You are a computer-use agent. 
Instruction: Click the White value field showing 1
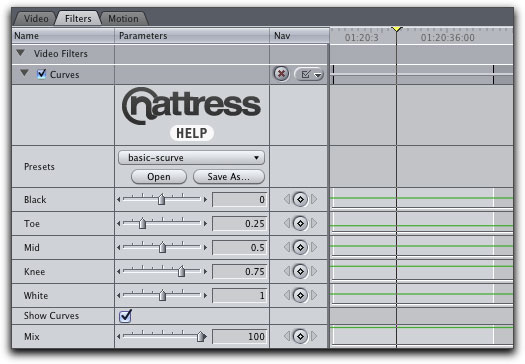[x=240, y=295]
